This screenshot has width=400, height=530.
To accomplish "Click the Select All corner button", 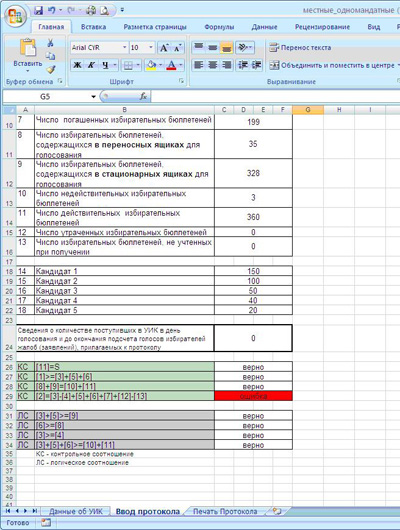I will 9,110.
